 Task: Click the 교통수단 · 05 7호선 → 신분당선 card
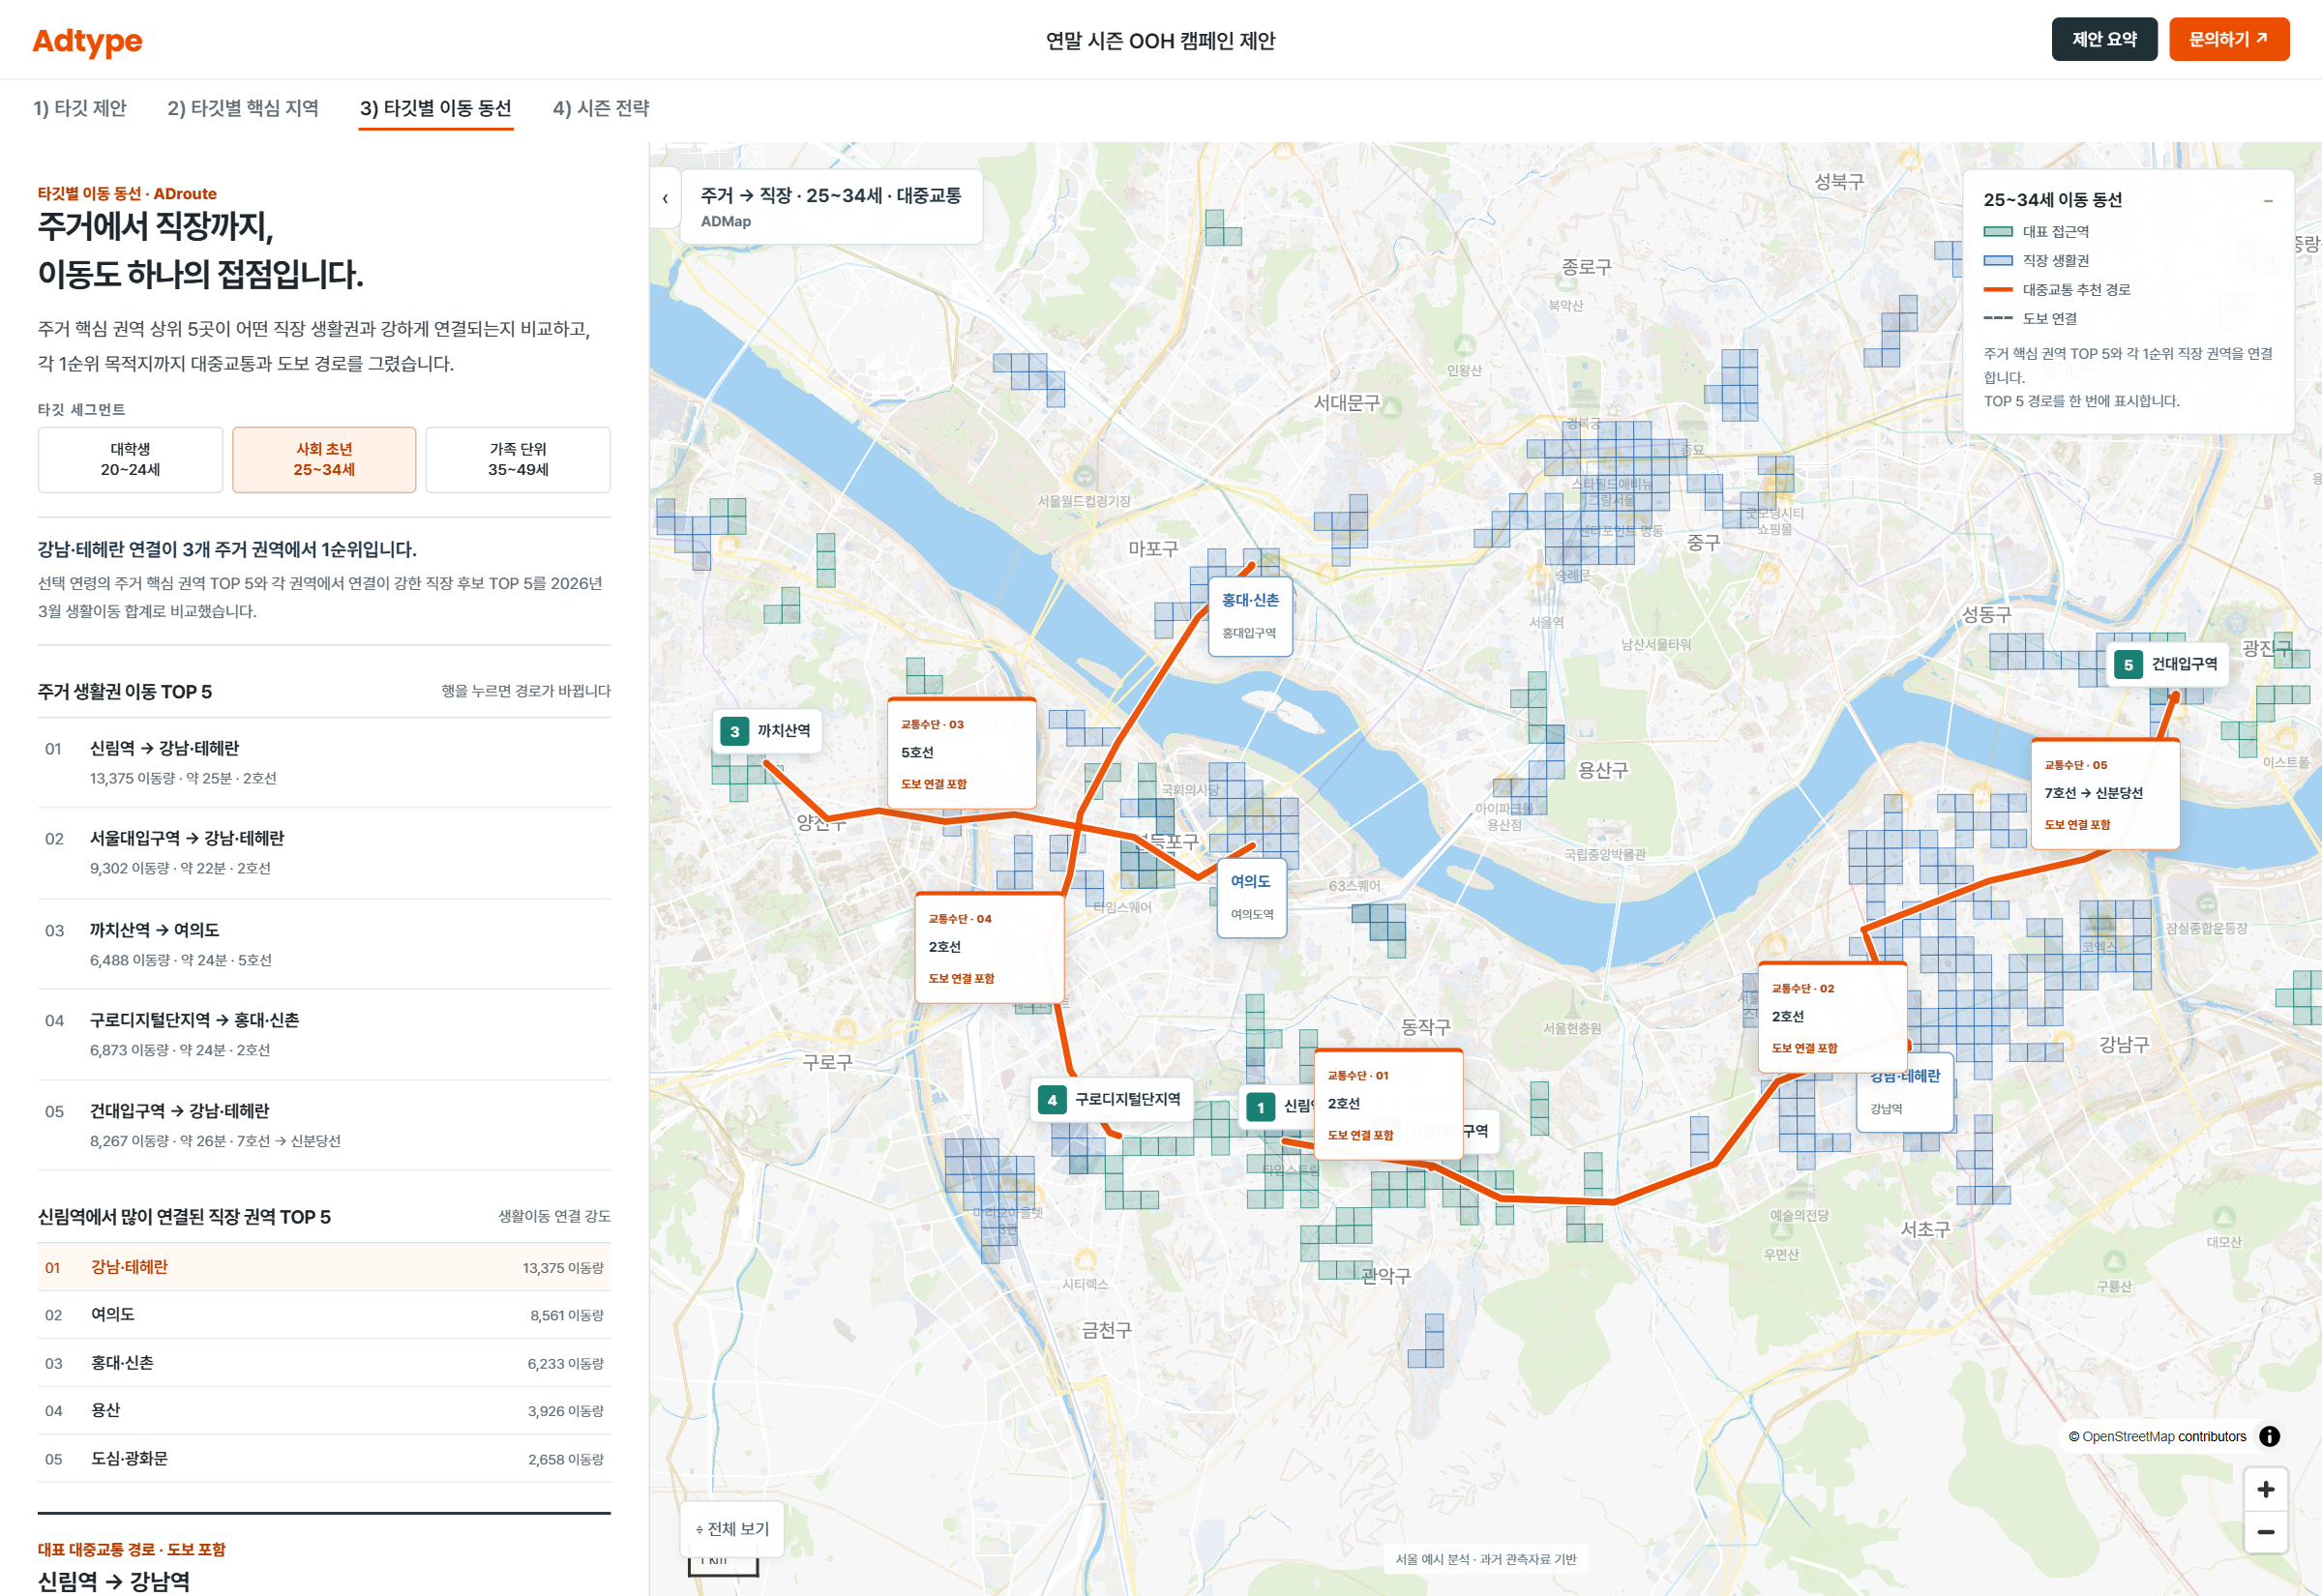2105,794
